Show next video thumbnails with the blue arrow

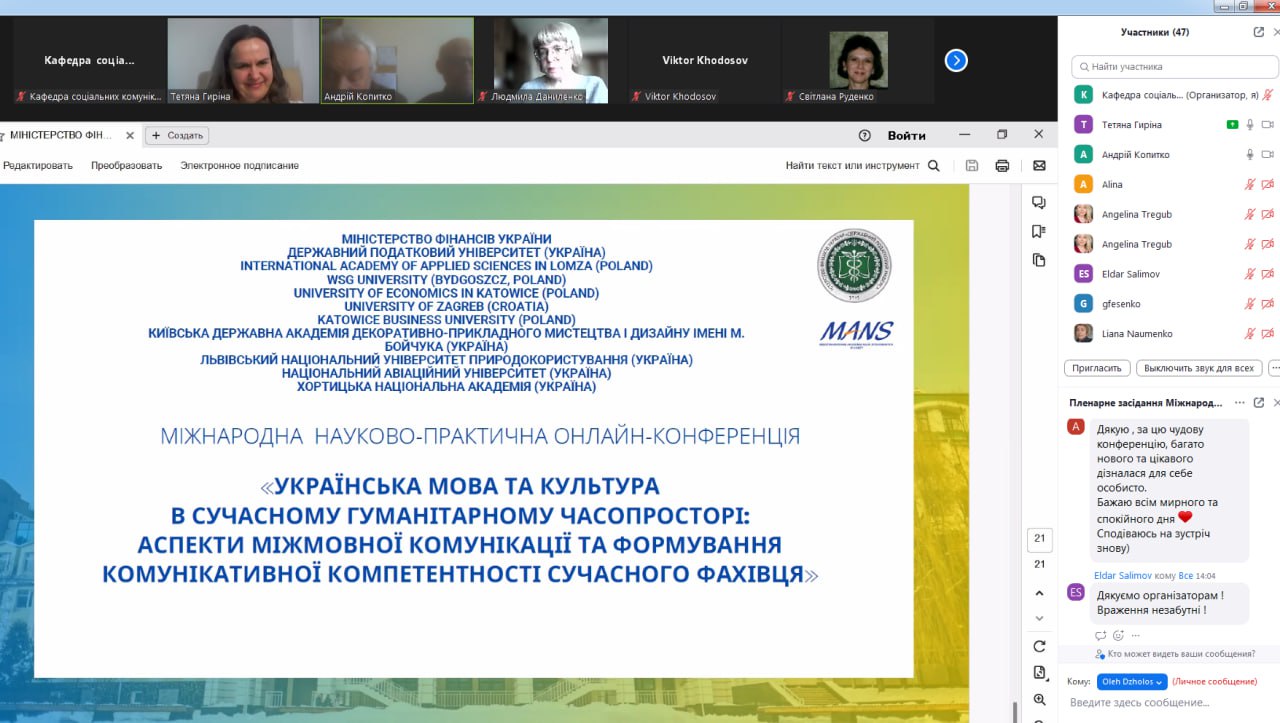(x=956, y=61)
